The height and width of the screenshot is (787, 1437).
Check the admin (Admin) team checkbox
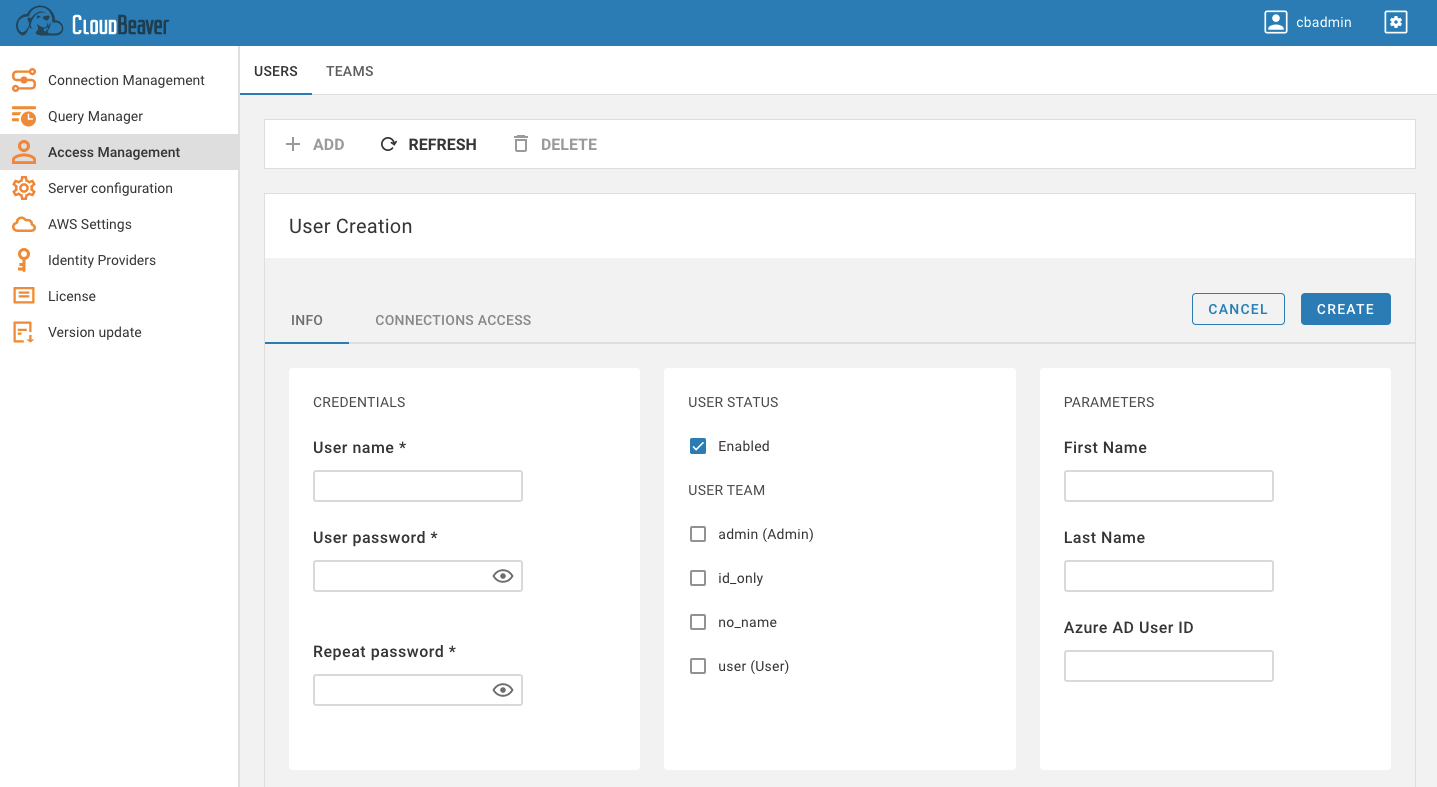click(698, 533)
